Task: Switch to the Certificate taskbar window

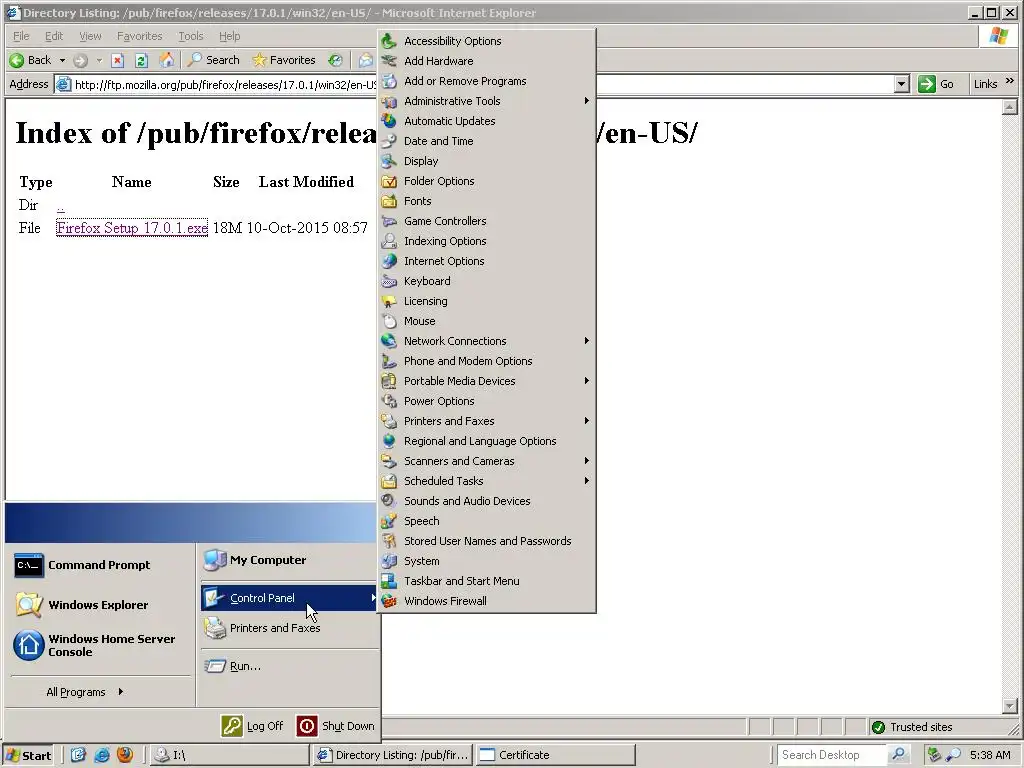Action: coord(555,755)
